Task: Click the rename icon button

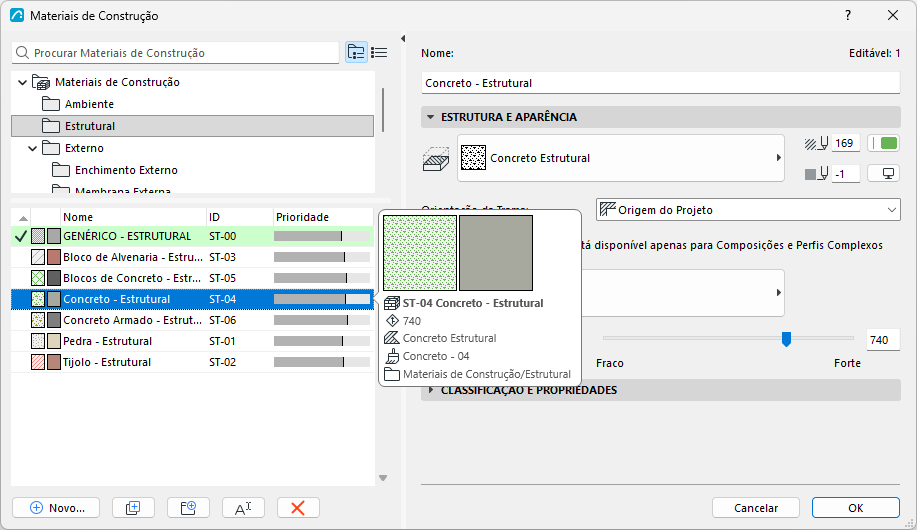Action: click(243, 508)
